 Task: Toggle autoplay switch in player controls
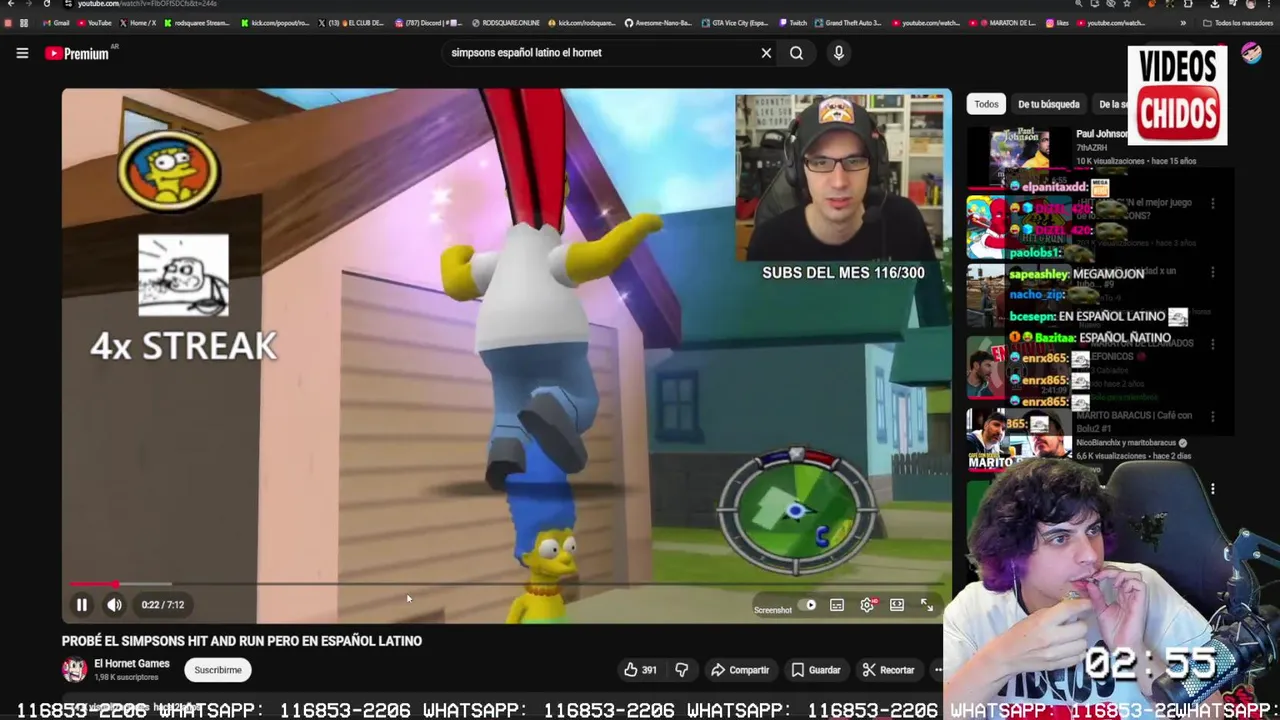(809, 605)
